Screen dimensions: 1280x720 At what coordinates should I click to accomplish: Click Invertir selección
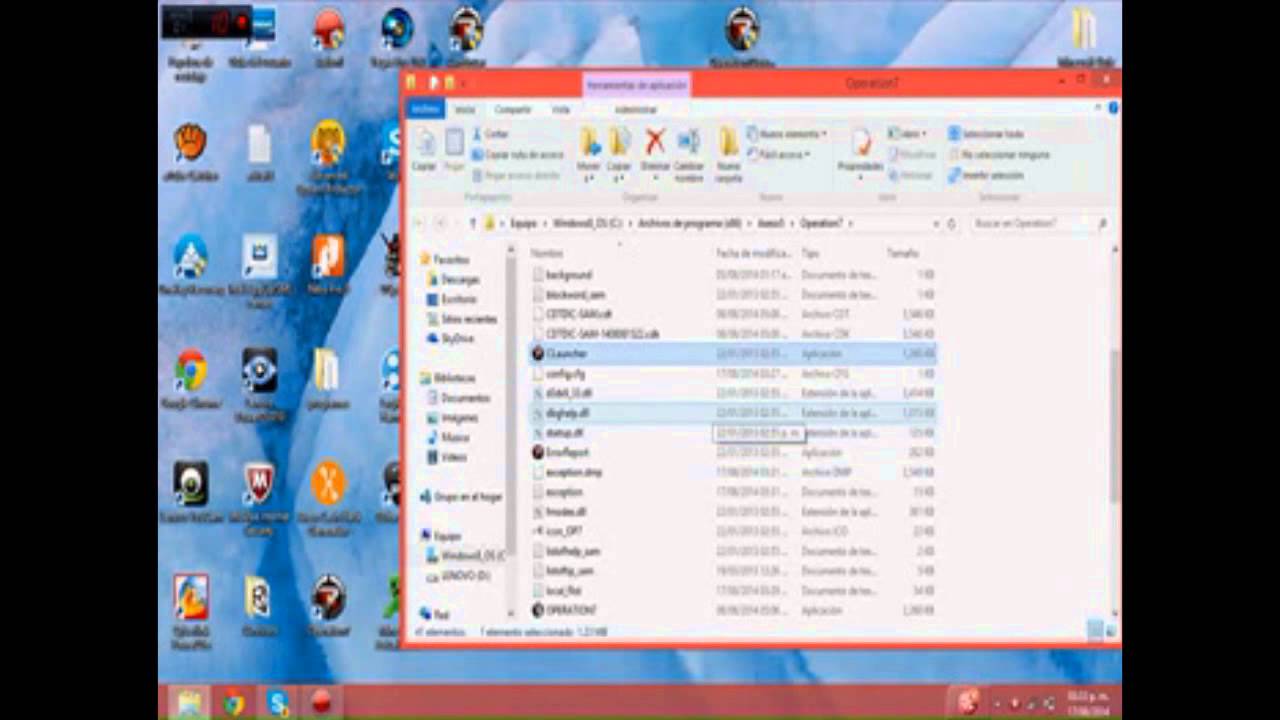(986, 175)
